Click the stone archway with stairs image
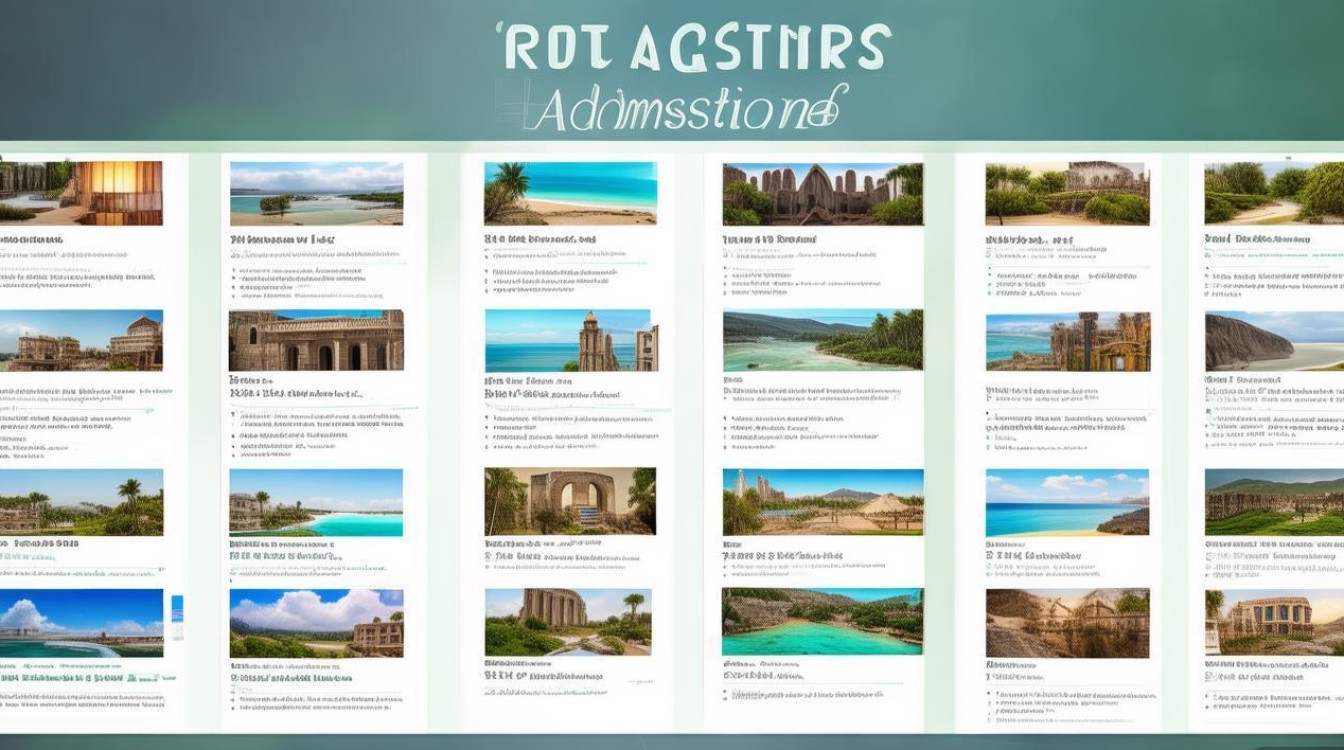Viewport: 1344px width, 750px height. coord(570,501)
